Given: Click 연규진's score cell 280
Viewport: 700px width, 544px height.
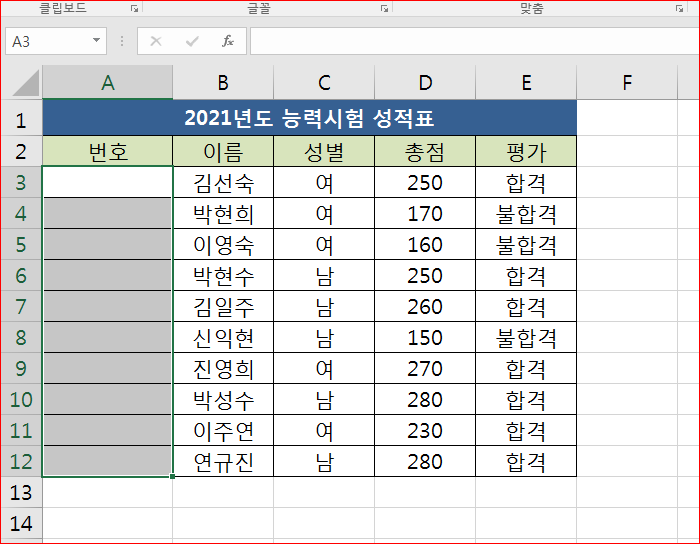Looking at the screenshot, I should [x=425, y=461].
